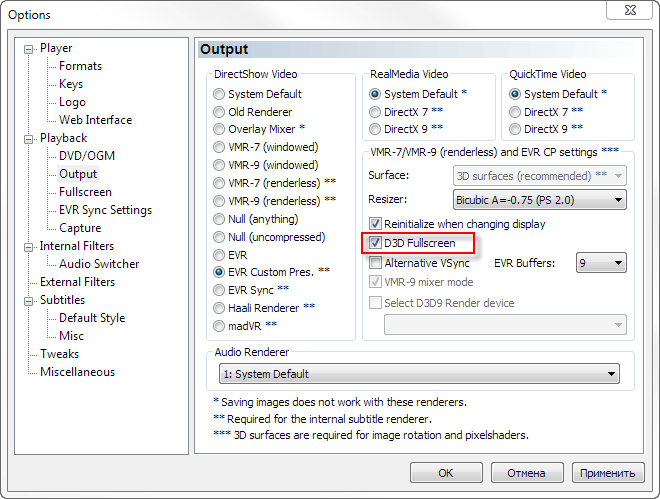Click the Применить (Apply) button
660x499 pixels.
pyautogui.click(x=606, y=473)
